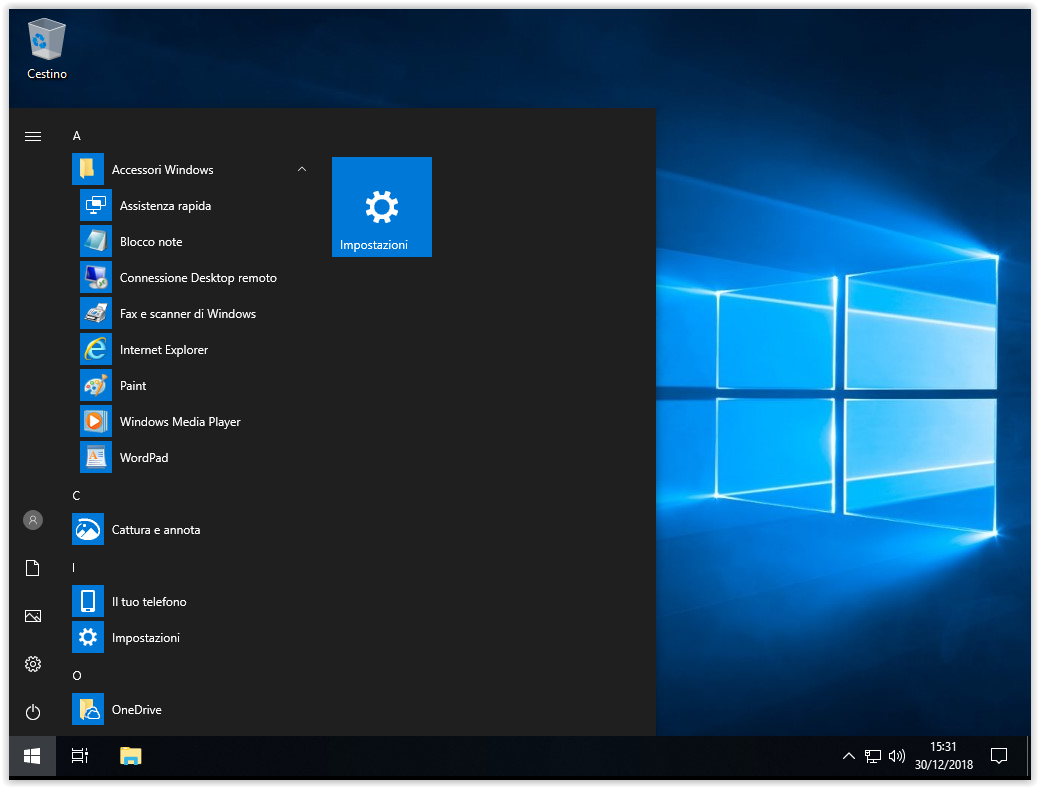Click the network icon in system tray
The height and width of the screenshot is (788, 1039).
coord(873,756)
